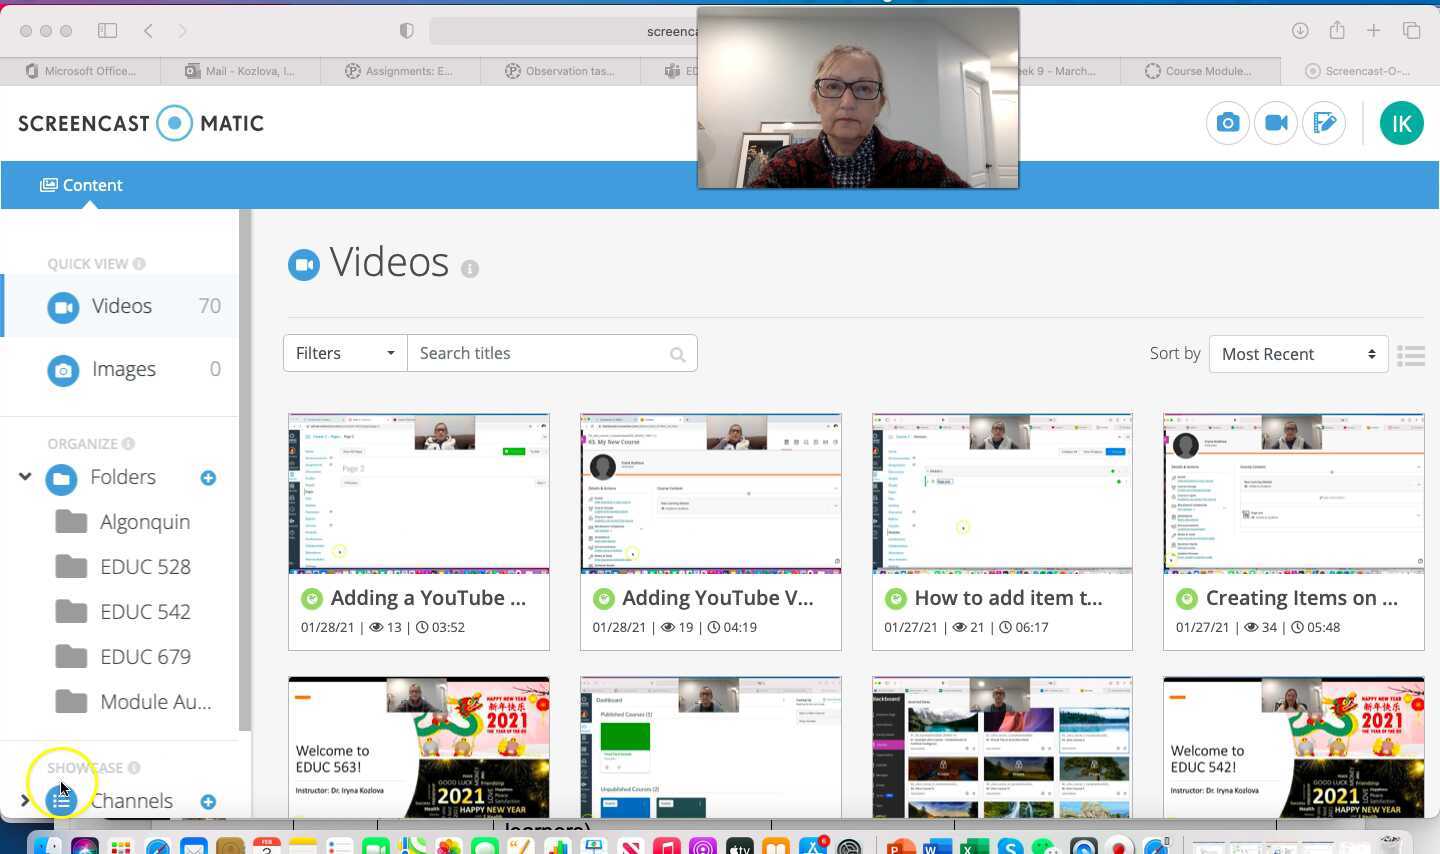
Task: Open the Mail - Kozlova browser tab
Action: (240, 71)
